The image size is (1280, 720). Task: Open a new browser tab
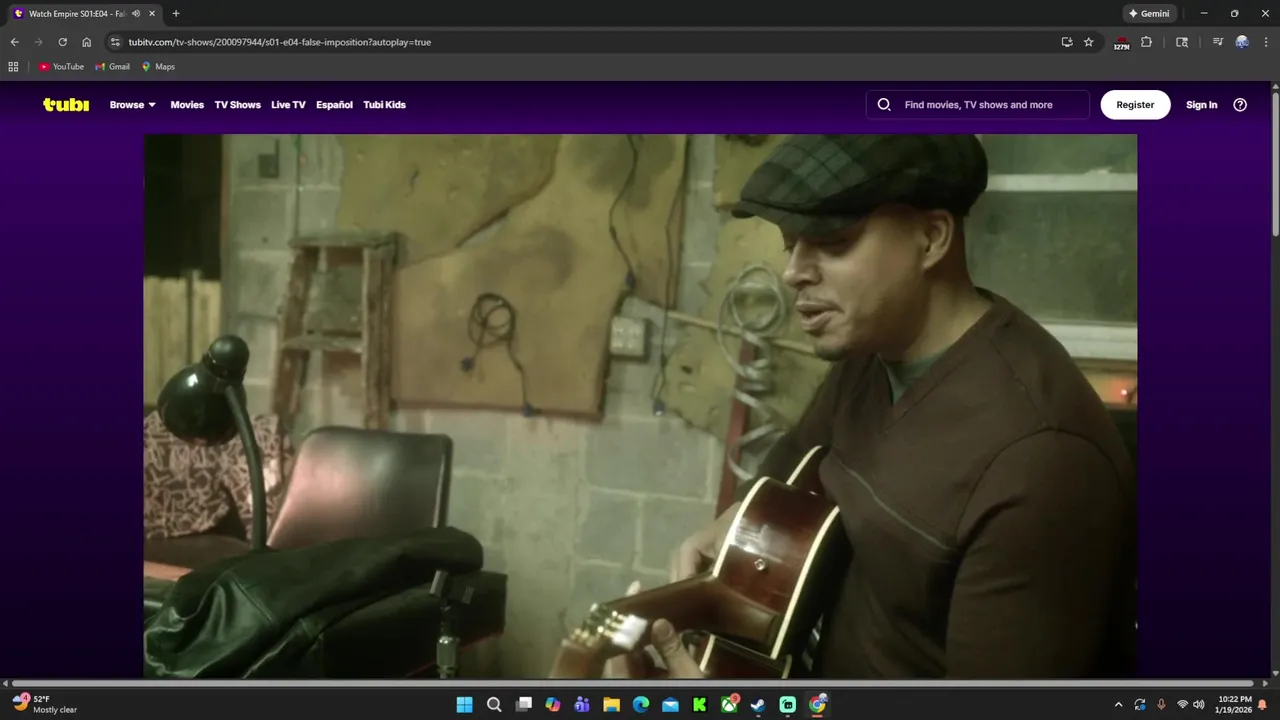pyautogui.click(x=176, y=14)
